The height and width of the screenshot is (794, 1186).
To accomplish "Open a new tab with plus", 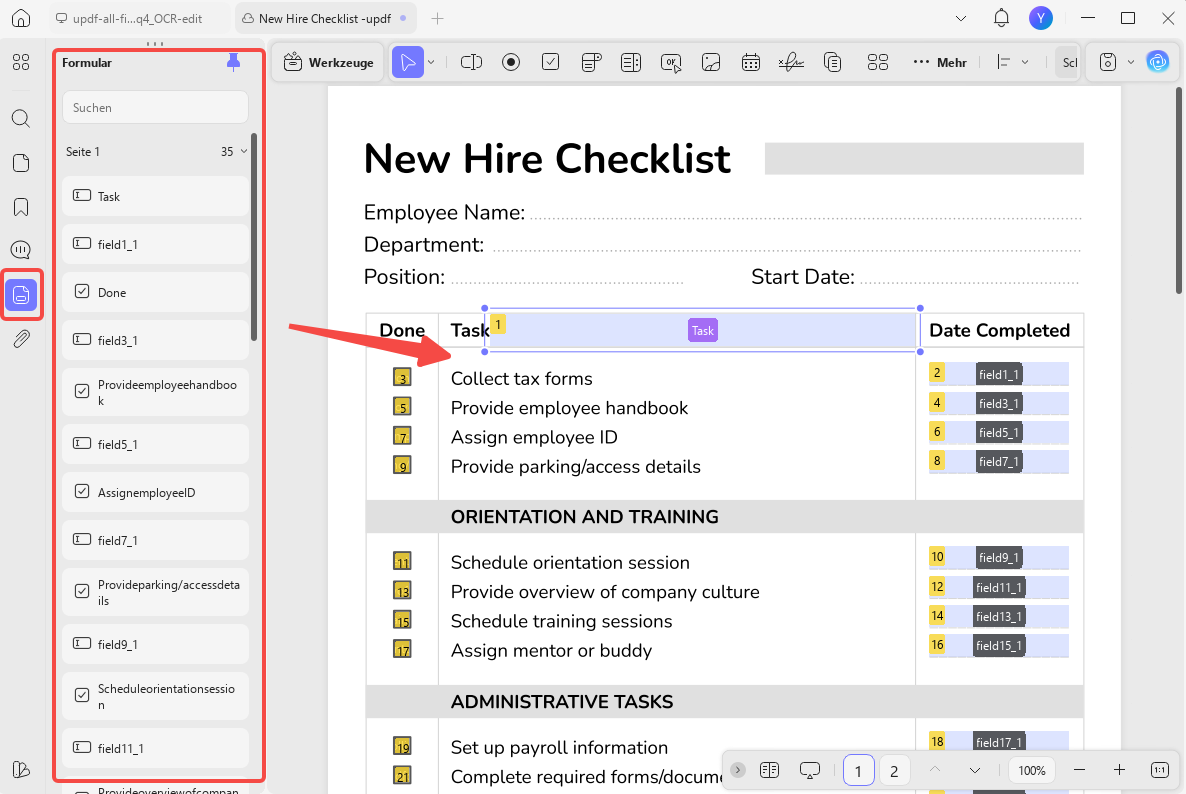I will click(x=437, y=18).
